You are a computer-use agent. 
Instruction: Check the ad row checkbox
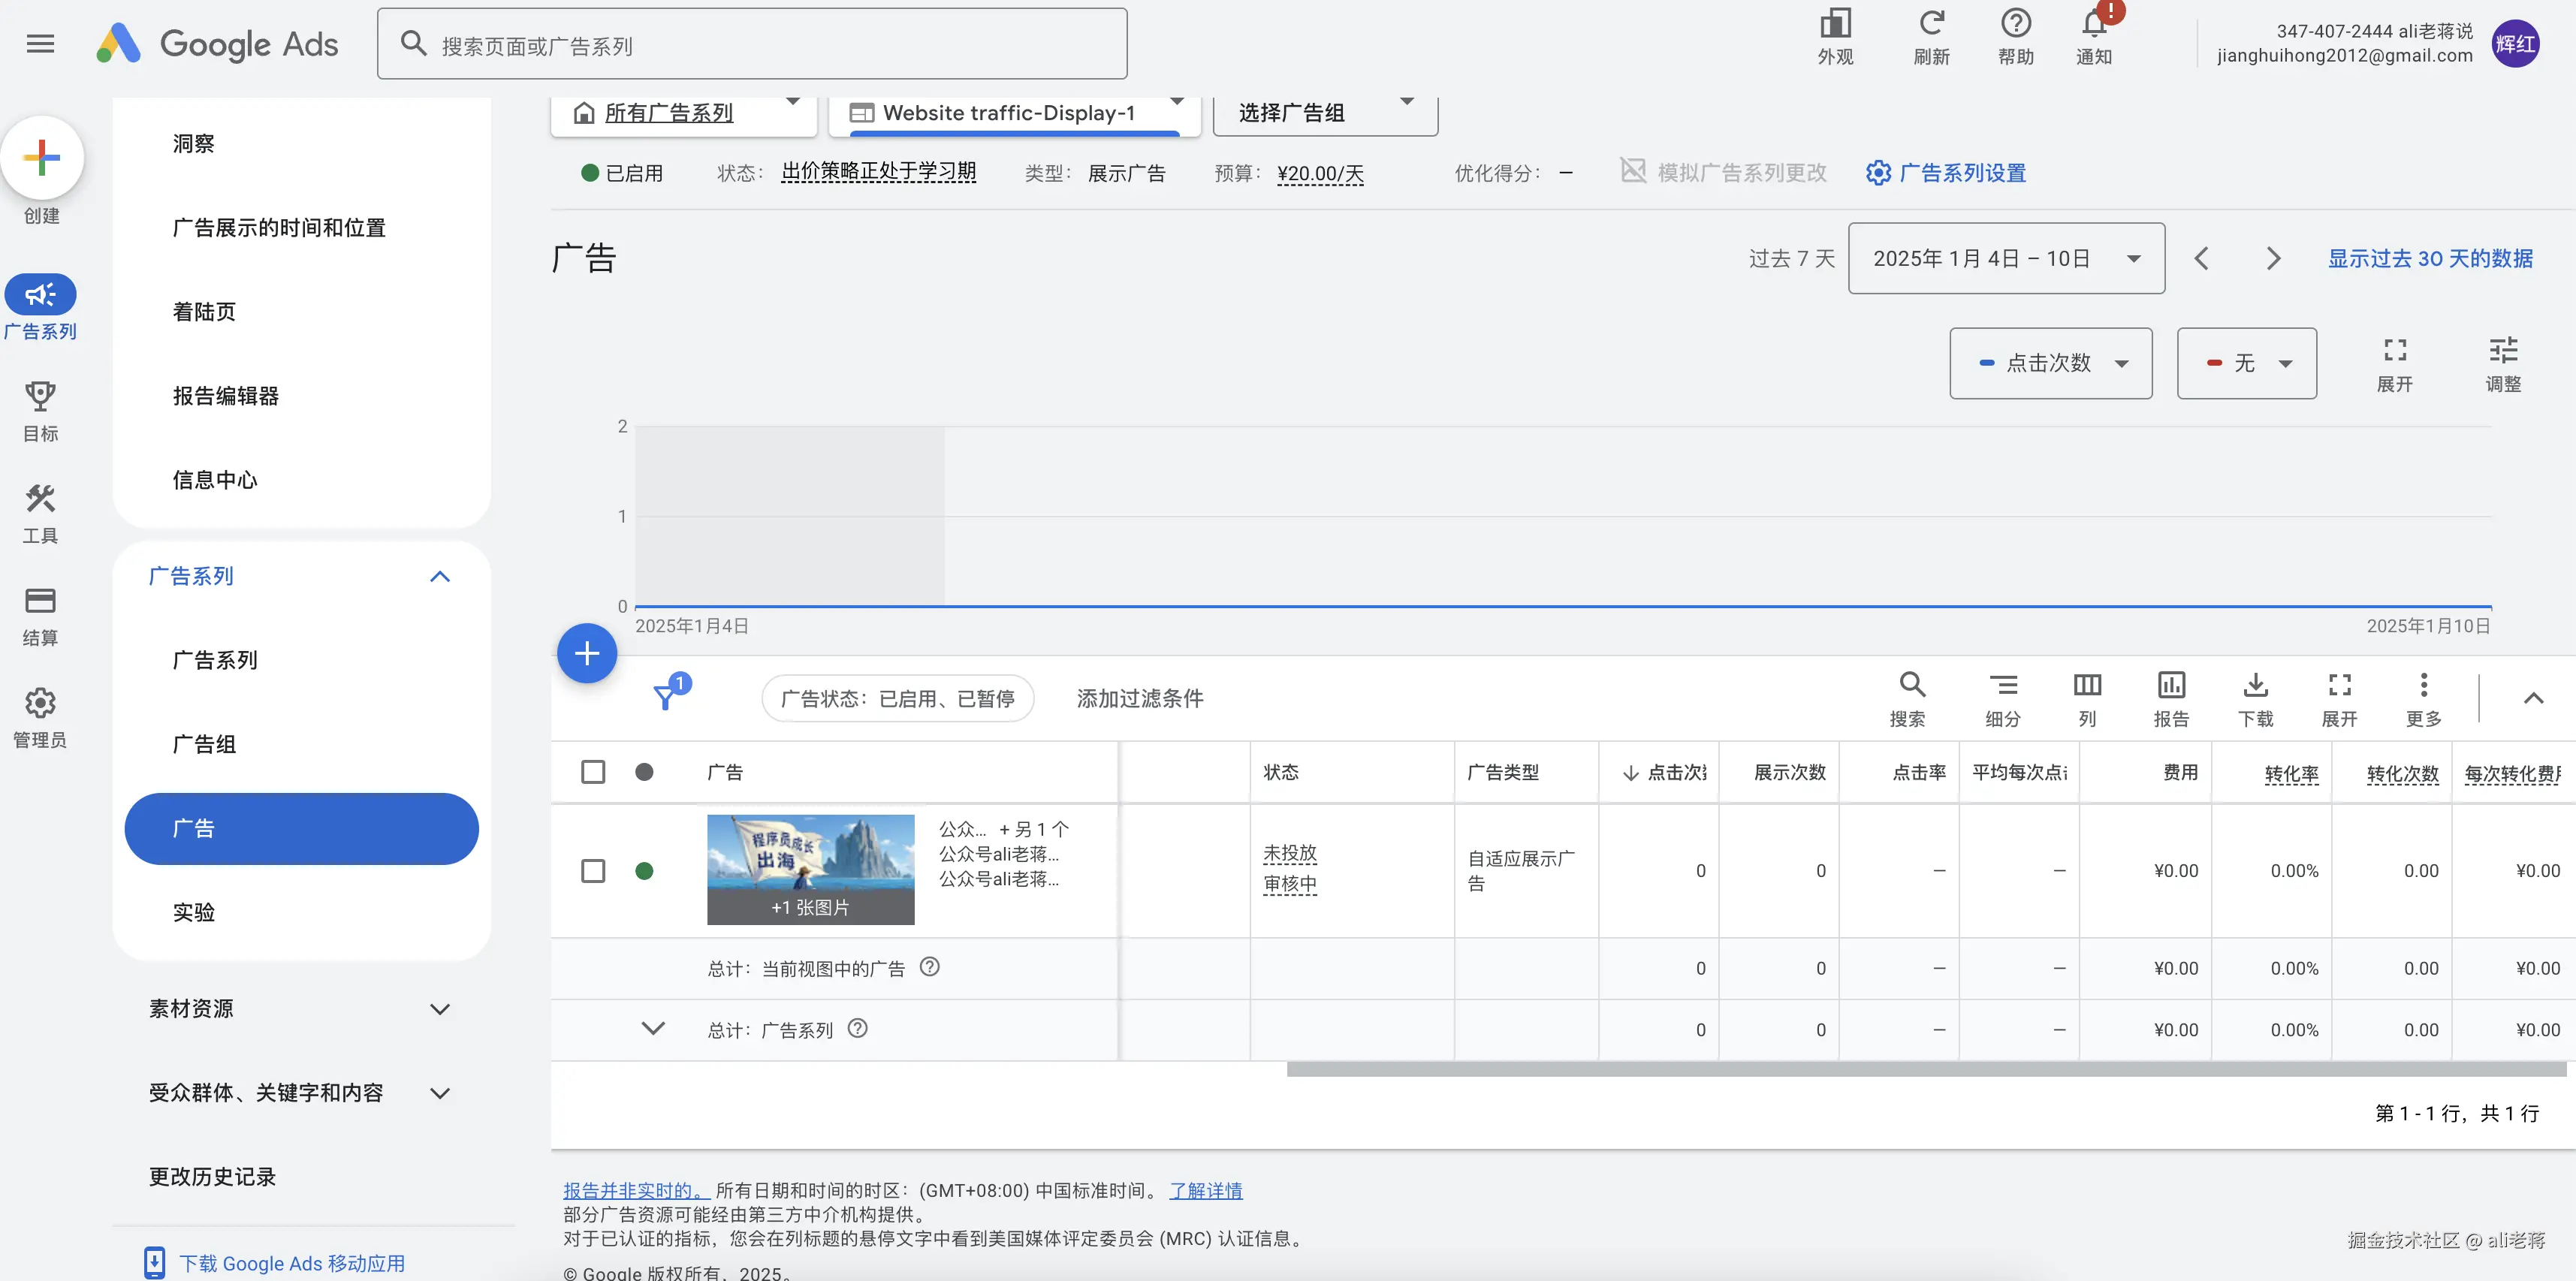click(x=593, y=871)
